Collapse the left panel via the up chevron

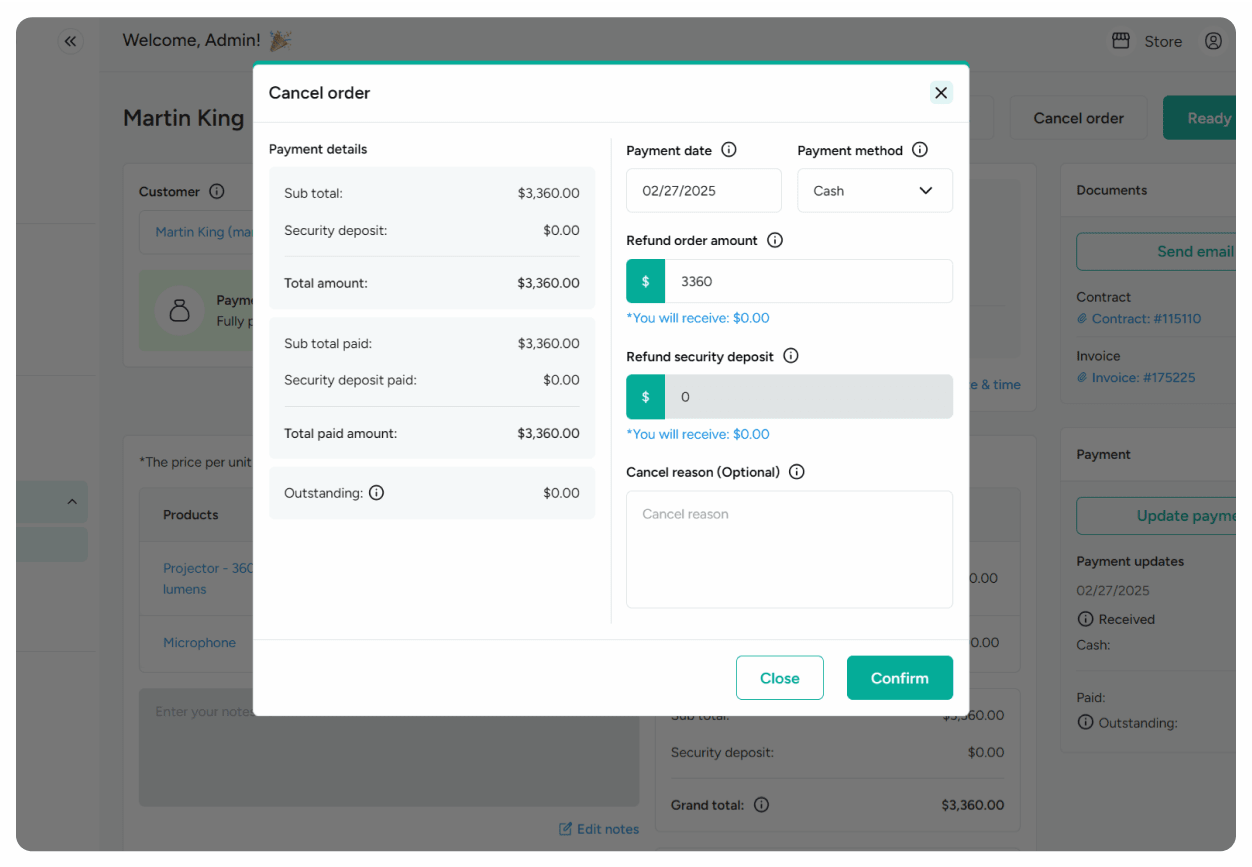[71, 501]
